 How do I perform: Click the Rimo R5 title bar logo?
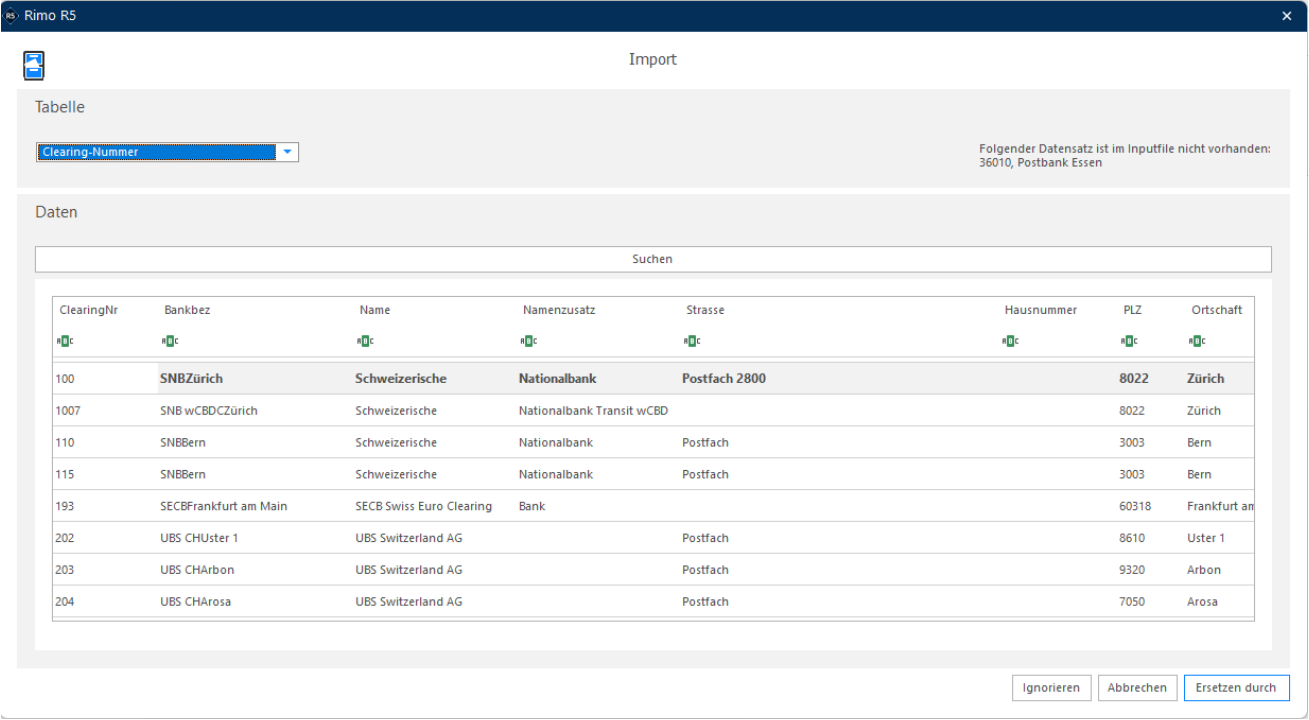(12, 16)
